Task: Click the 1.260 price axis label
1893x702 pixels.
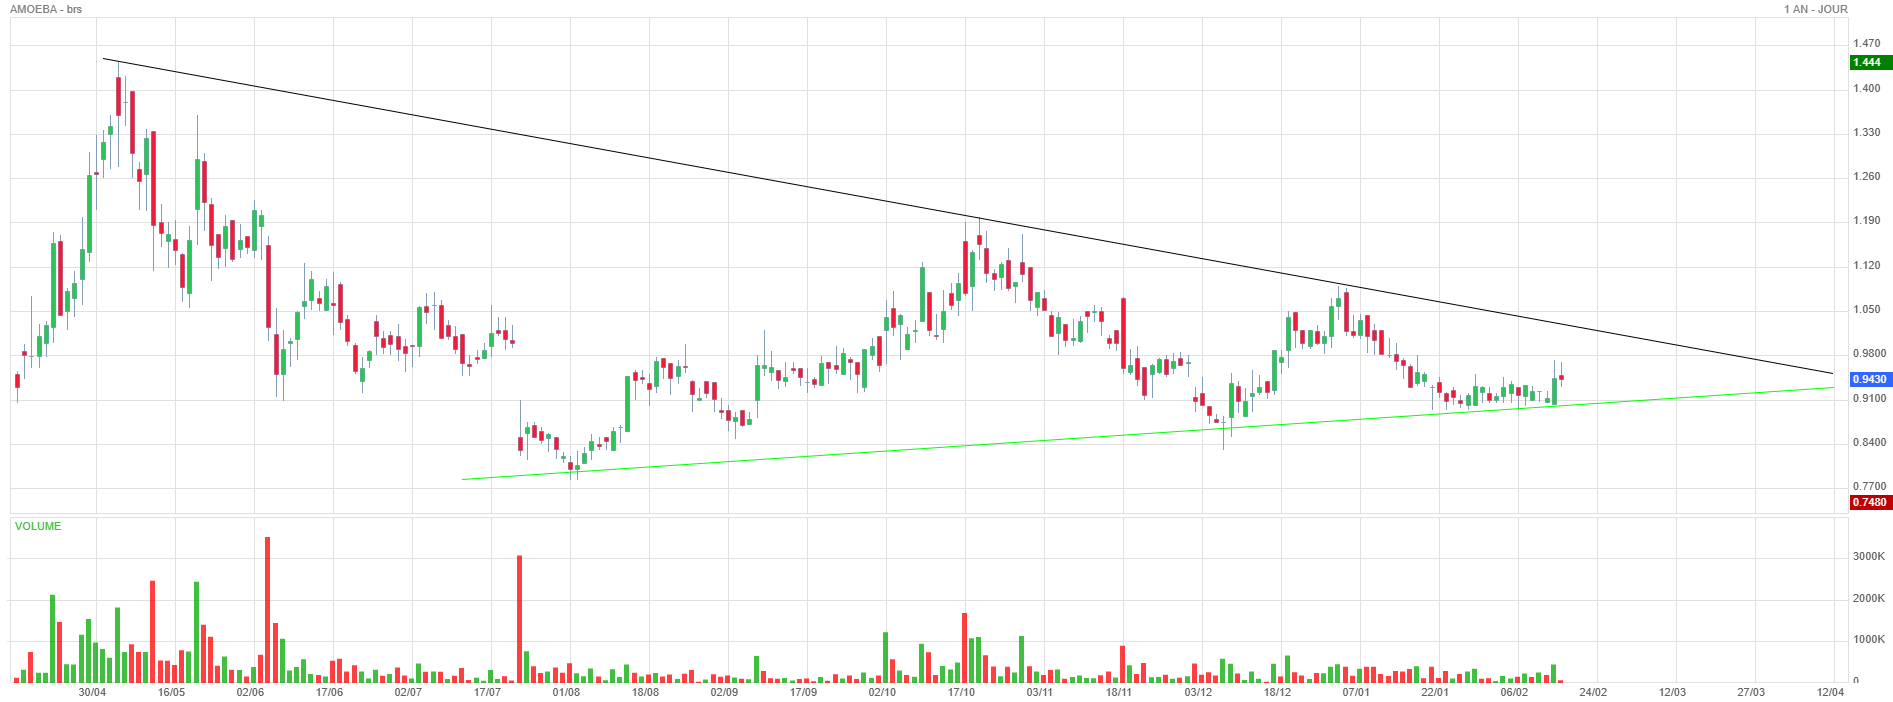Action: (x=1866, y=177)
